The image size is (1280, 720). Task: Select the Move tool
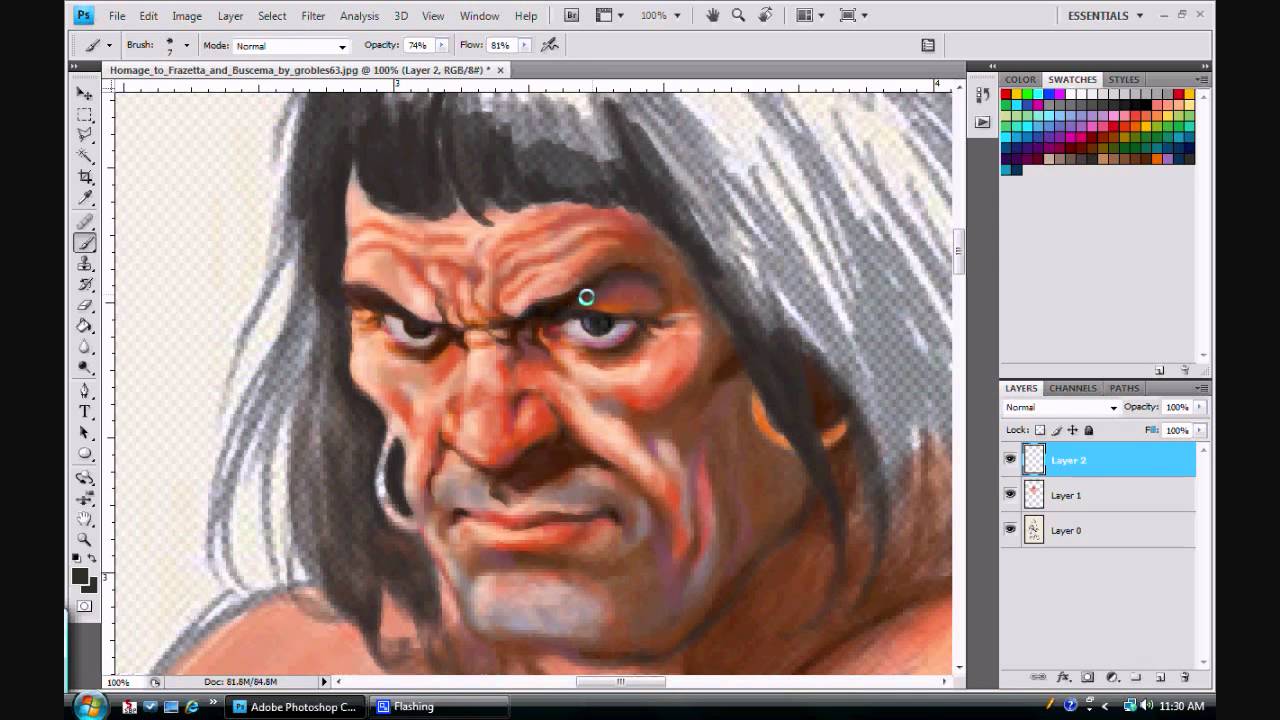coord(85,93)
